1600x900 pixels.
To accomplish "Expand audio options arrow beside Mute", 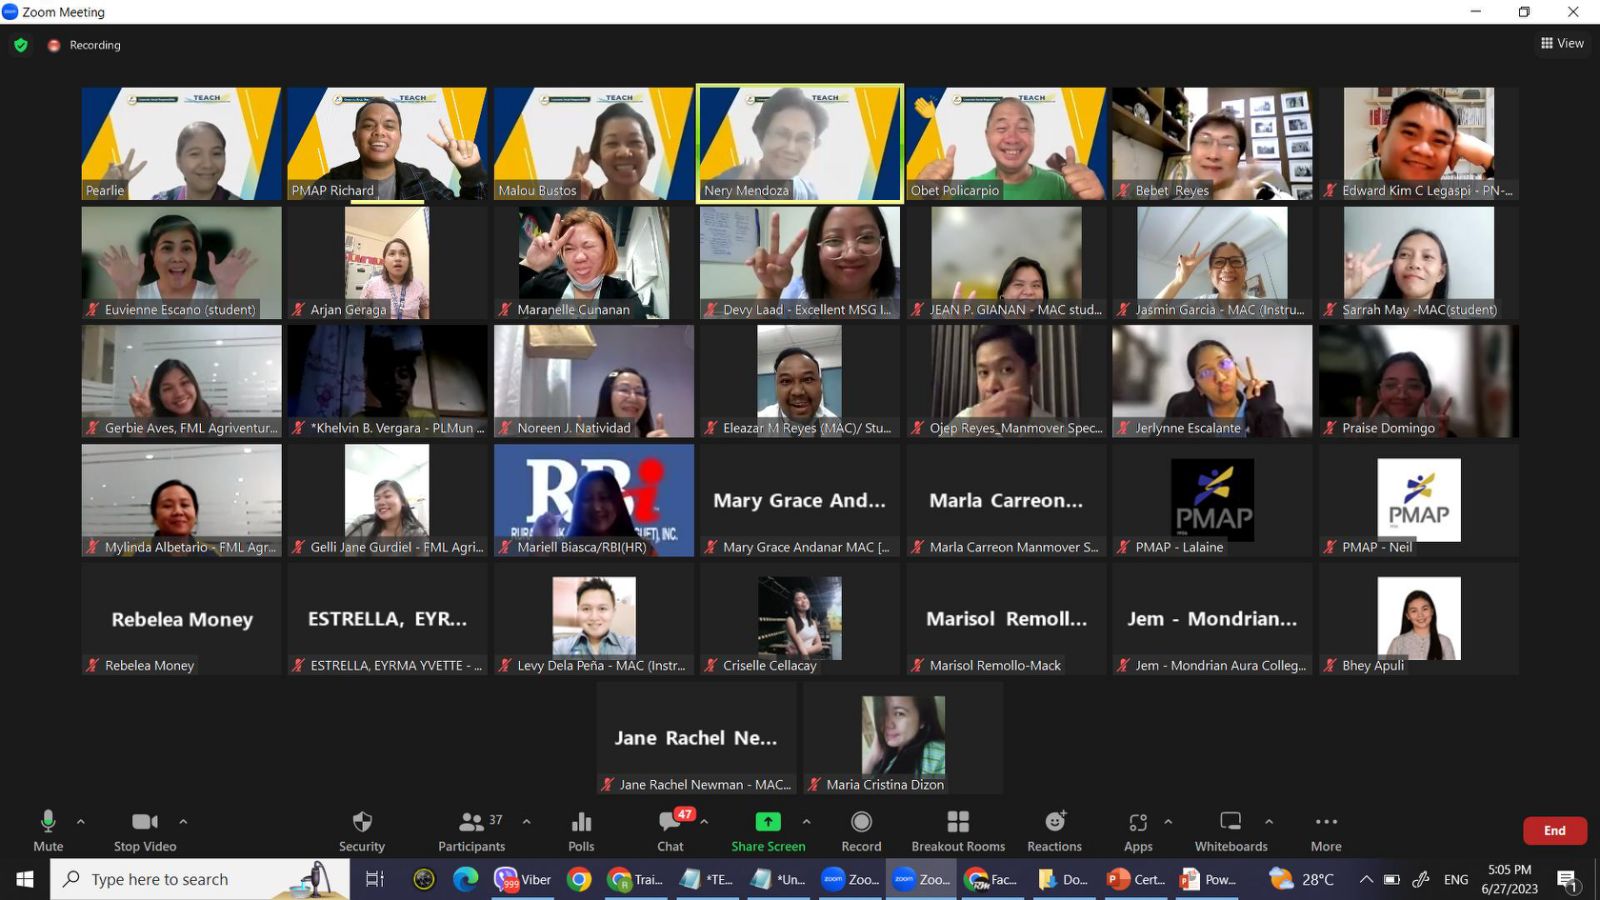I will (x=81, y=822).
